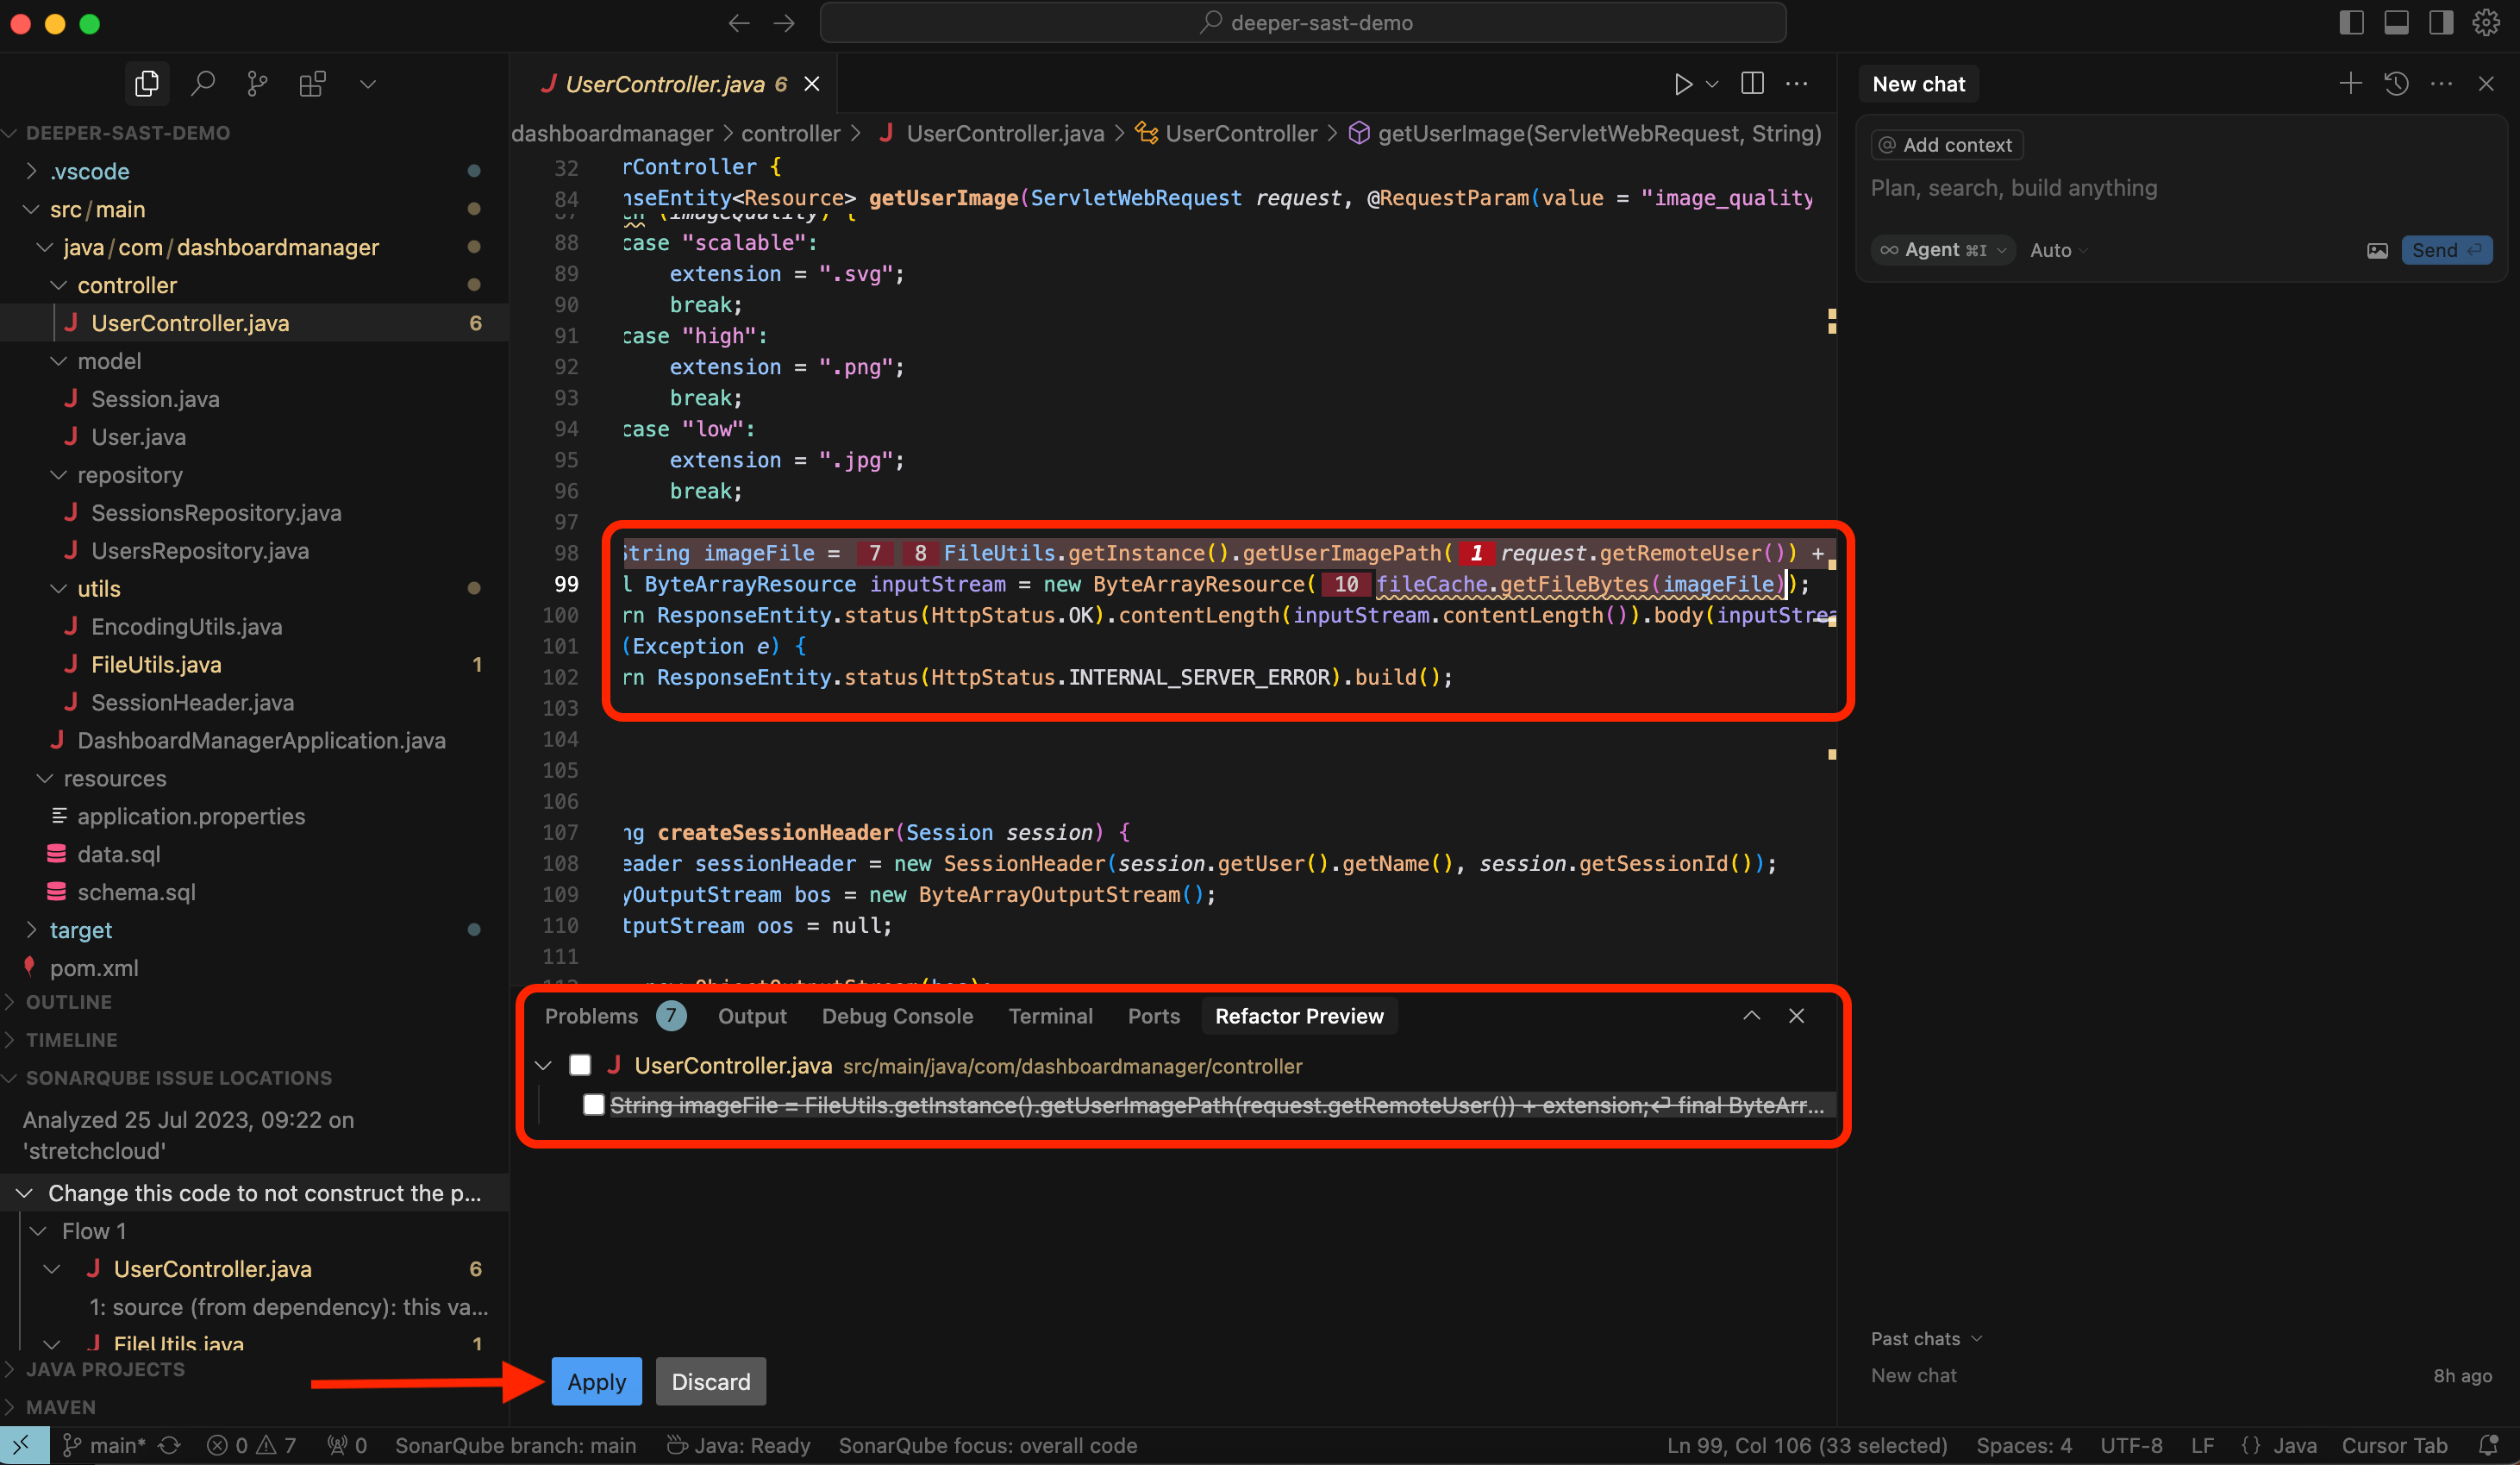Run the current Java file
The image size is (2520, 1465).
coord(1684,84)
